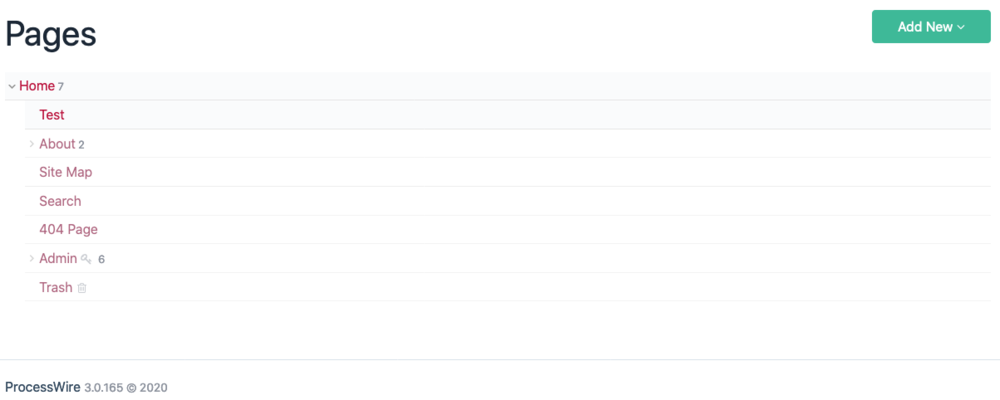Visit the ProcessWire footer link
Screen dimensions: 1000x400
(x=43, y=386)
